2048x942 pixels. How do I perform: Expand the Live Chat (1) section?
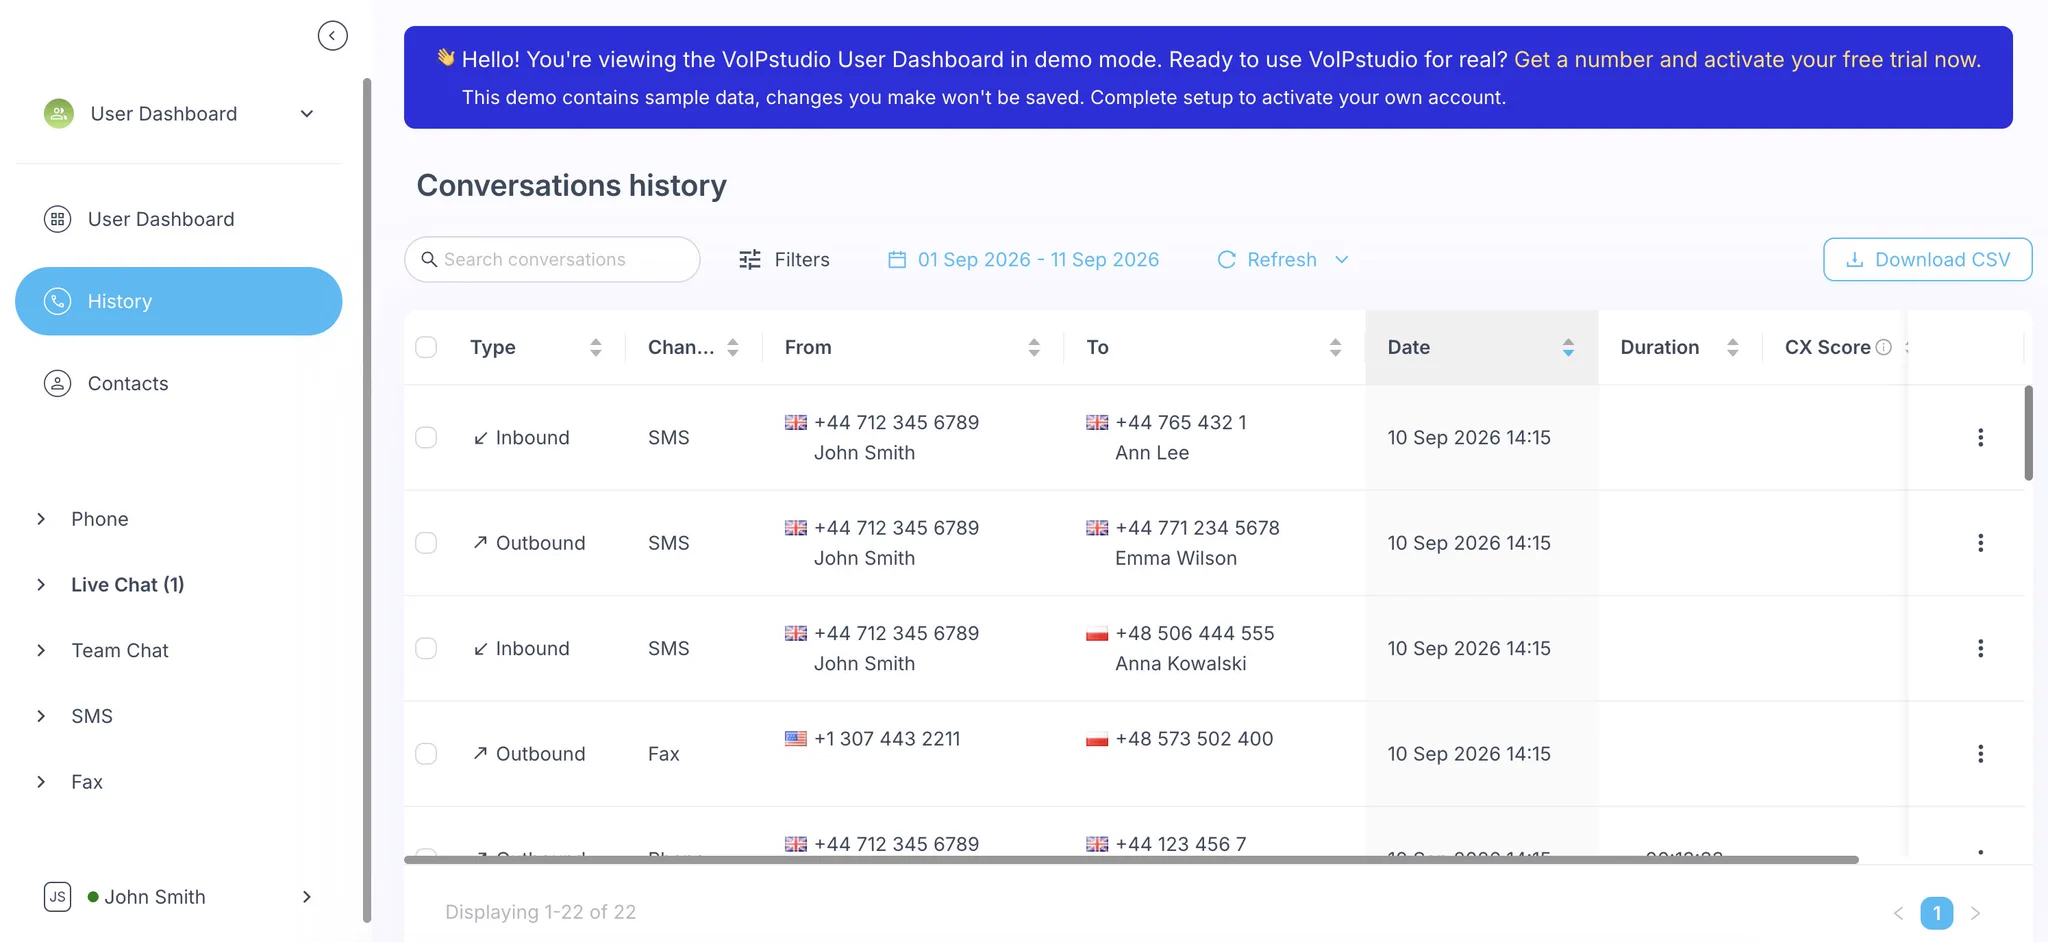pos(41,585)
